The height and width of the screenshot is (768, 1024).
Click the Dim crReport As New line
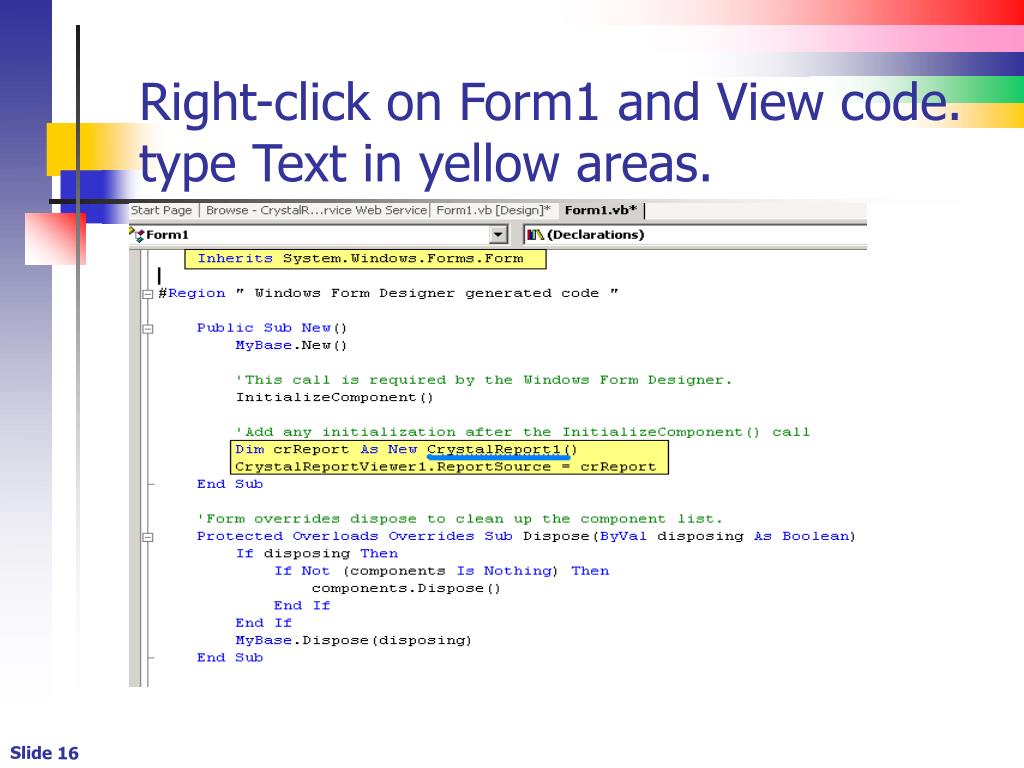406,449
